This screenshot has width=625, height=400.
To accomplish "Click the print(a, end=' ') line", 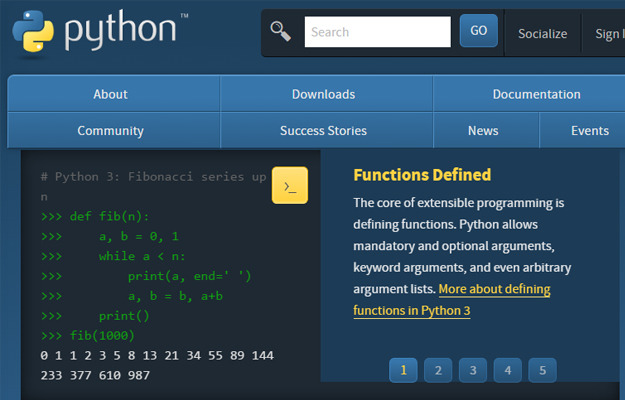I will pos(146,276).
